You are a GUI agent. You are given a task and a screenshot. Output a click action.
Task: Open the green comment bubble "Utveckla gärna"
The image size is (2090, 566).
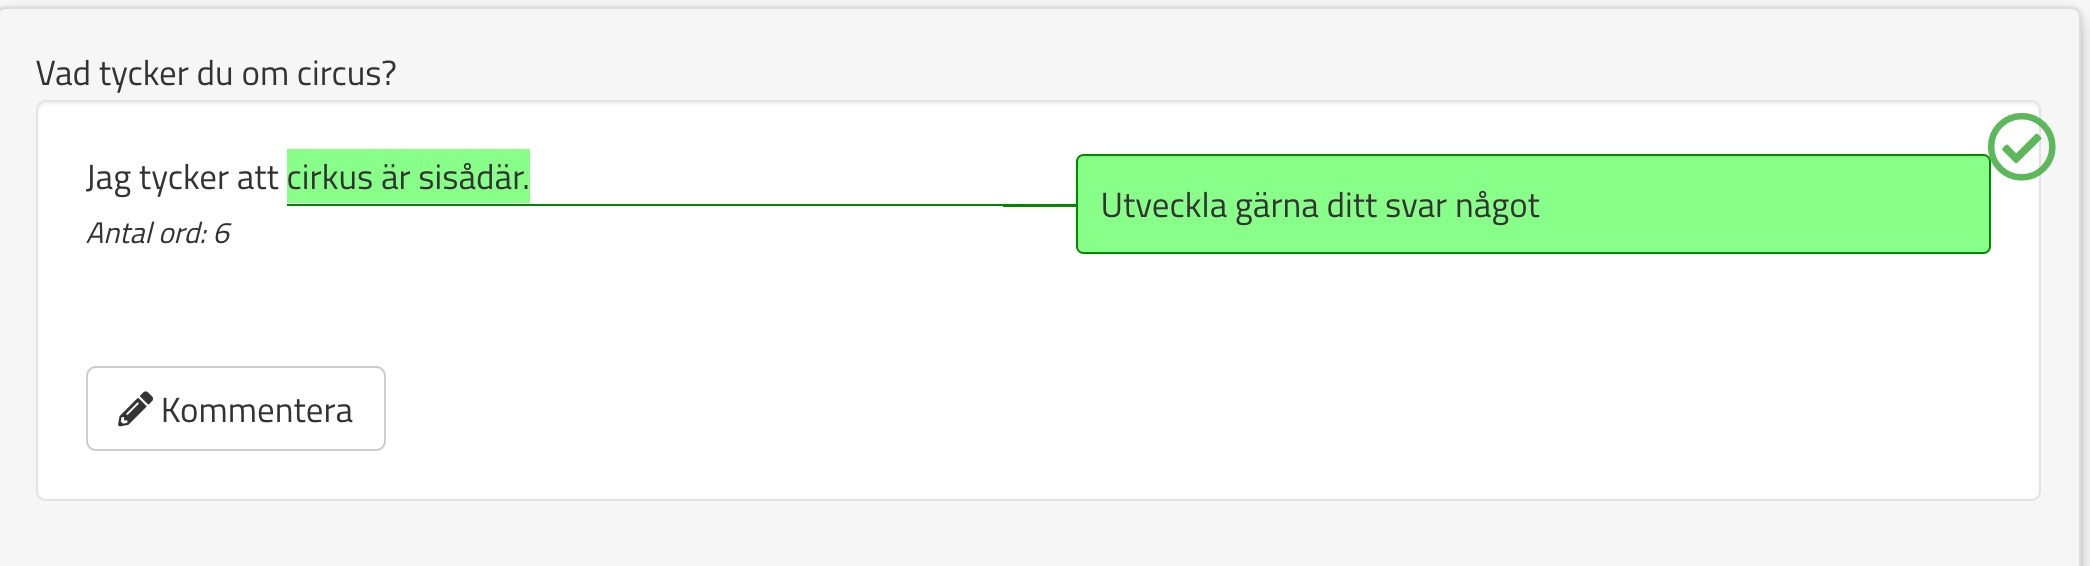1532,204
